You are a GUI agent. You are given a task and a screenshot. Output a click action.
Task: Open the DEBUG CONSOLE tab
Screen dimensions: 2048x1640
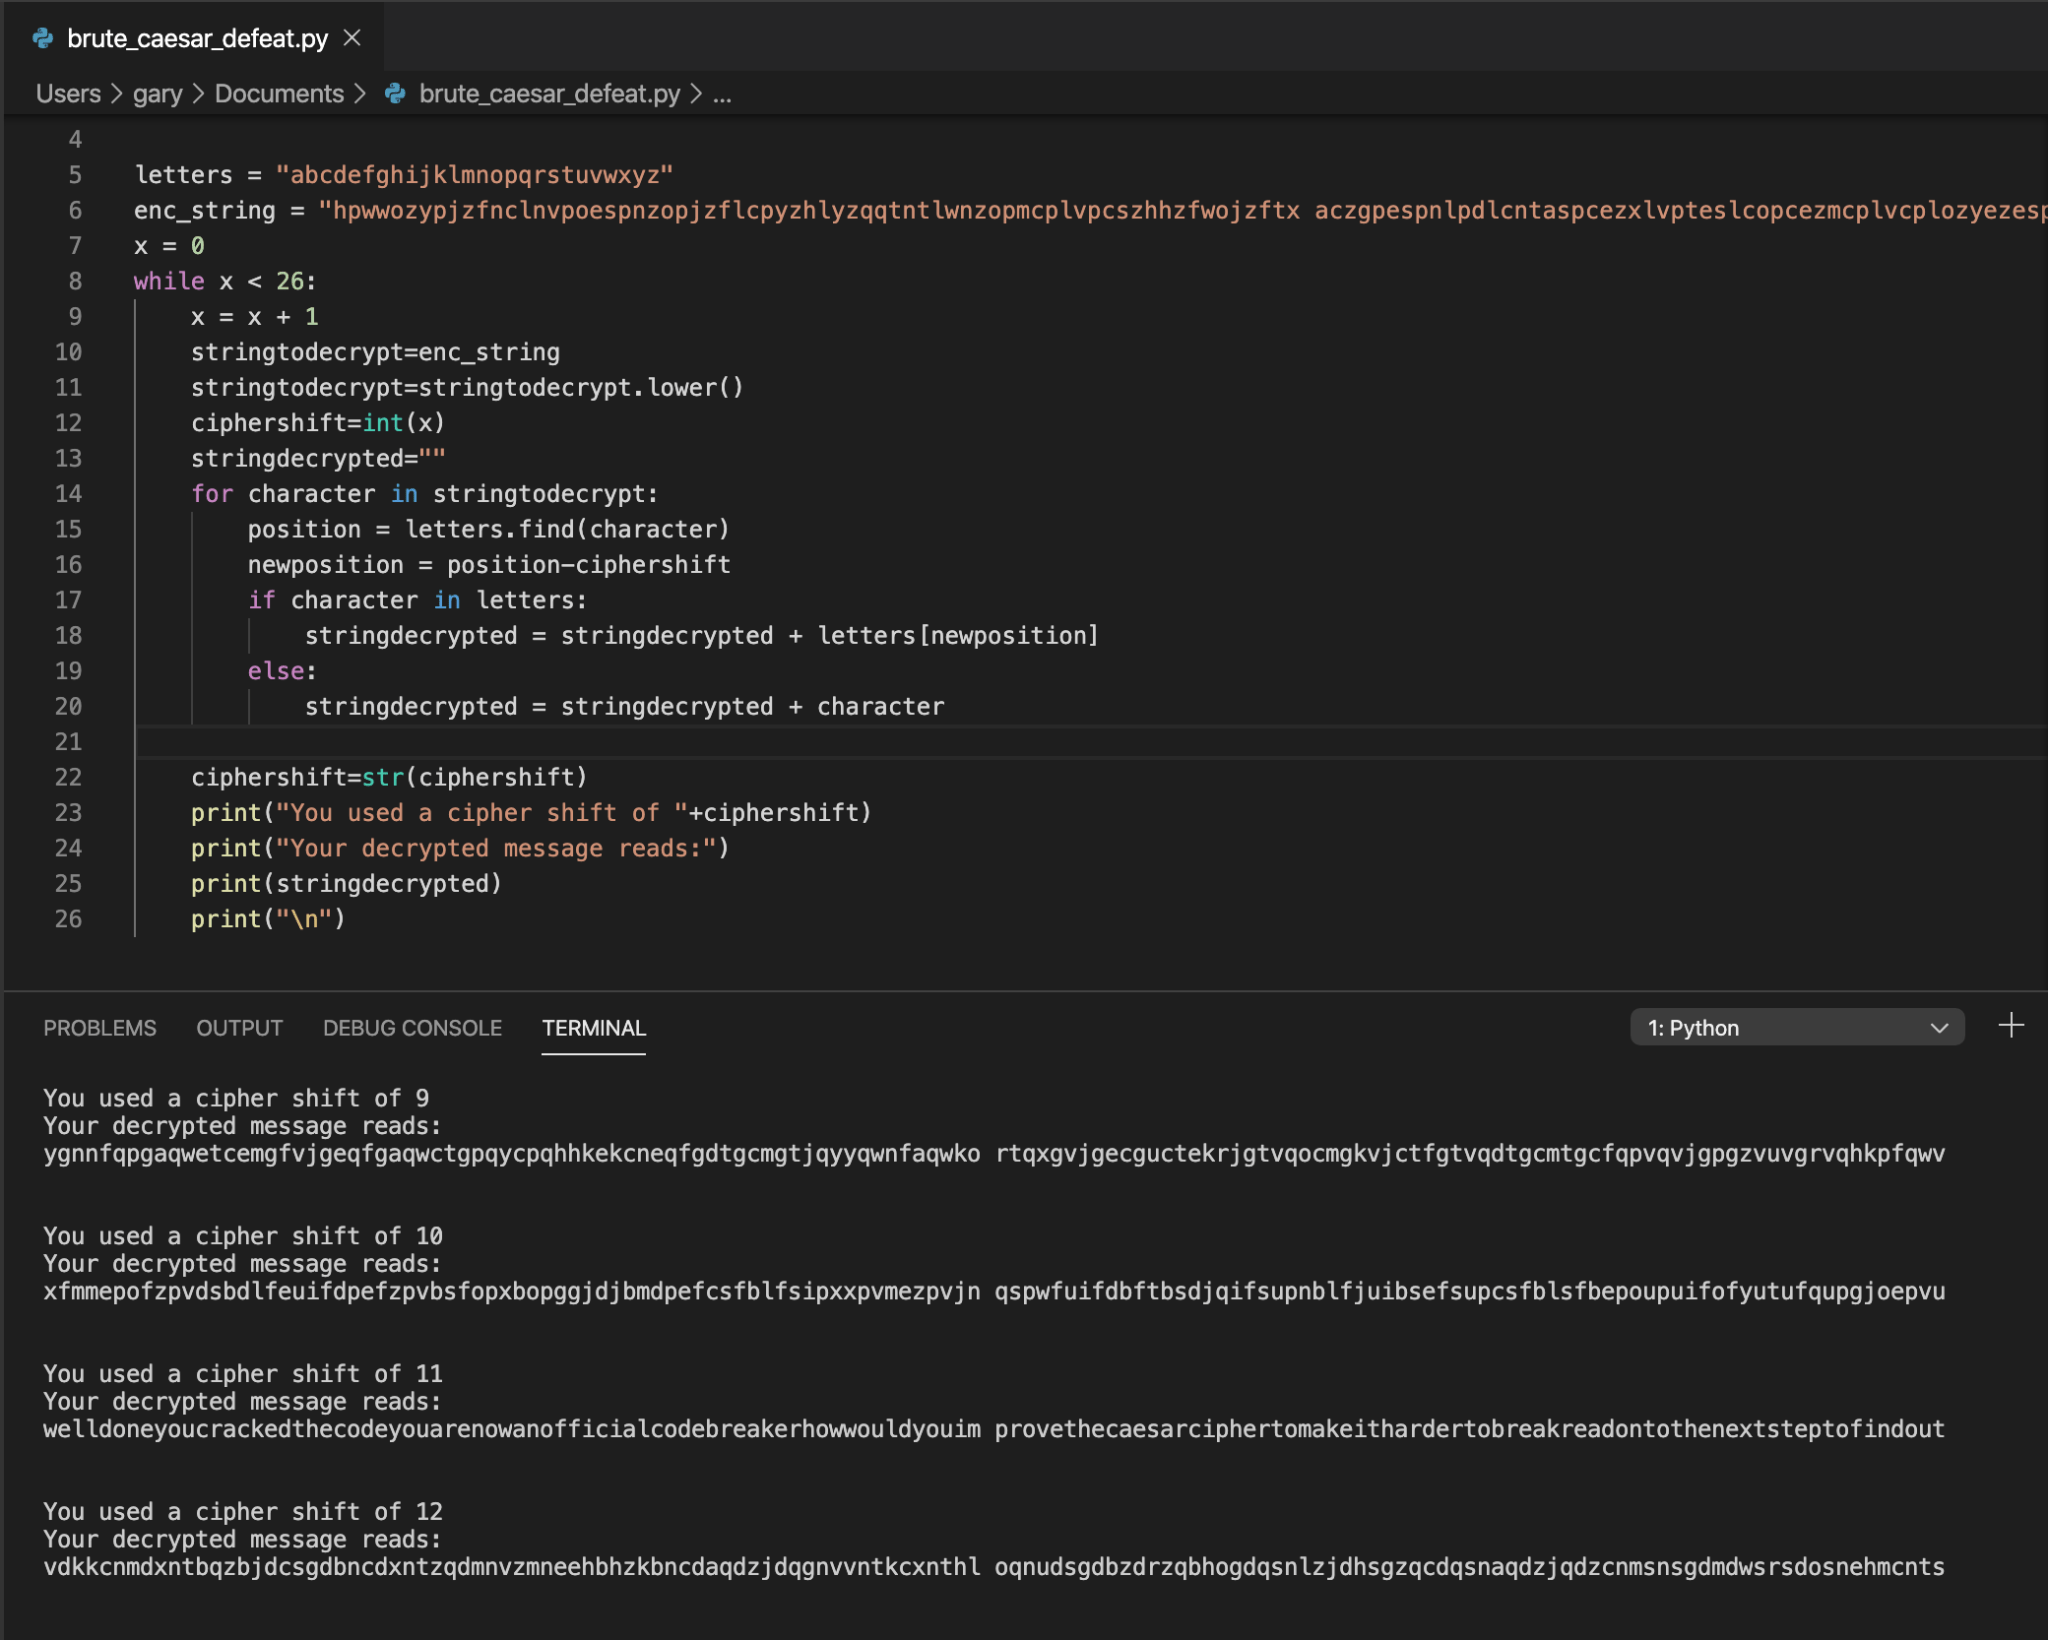click(x=412, y=1028)
